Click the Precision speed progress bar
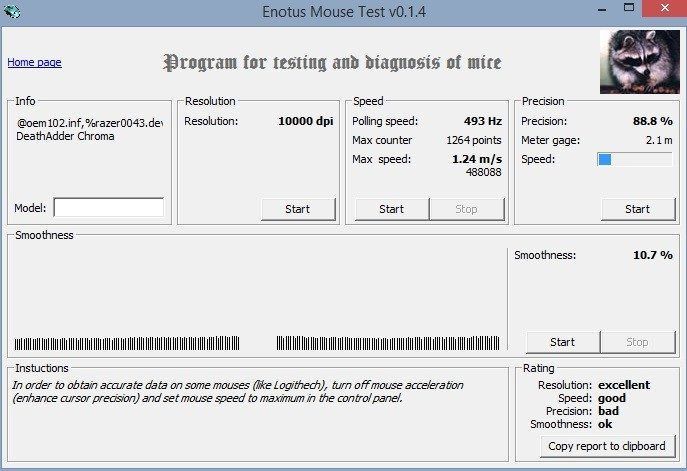687x471 pixels. click(635, 159)
